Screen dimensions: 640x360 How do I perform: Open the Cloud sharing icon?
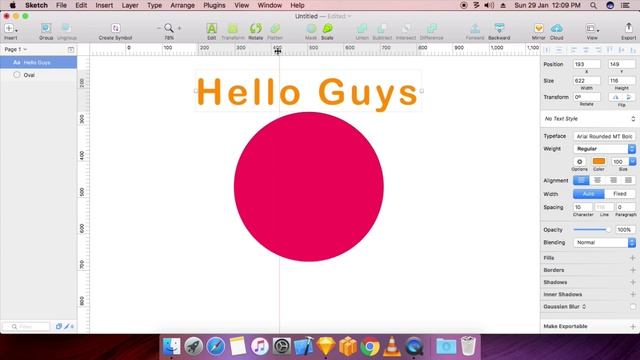point(557,28)
